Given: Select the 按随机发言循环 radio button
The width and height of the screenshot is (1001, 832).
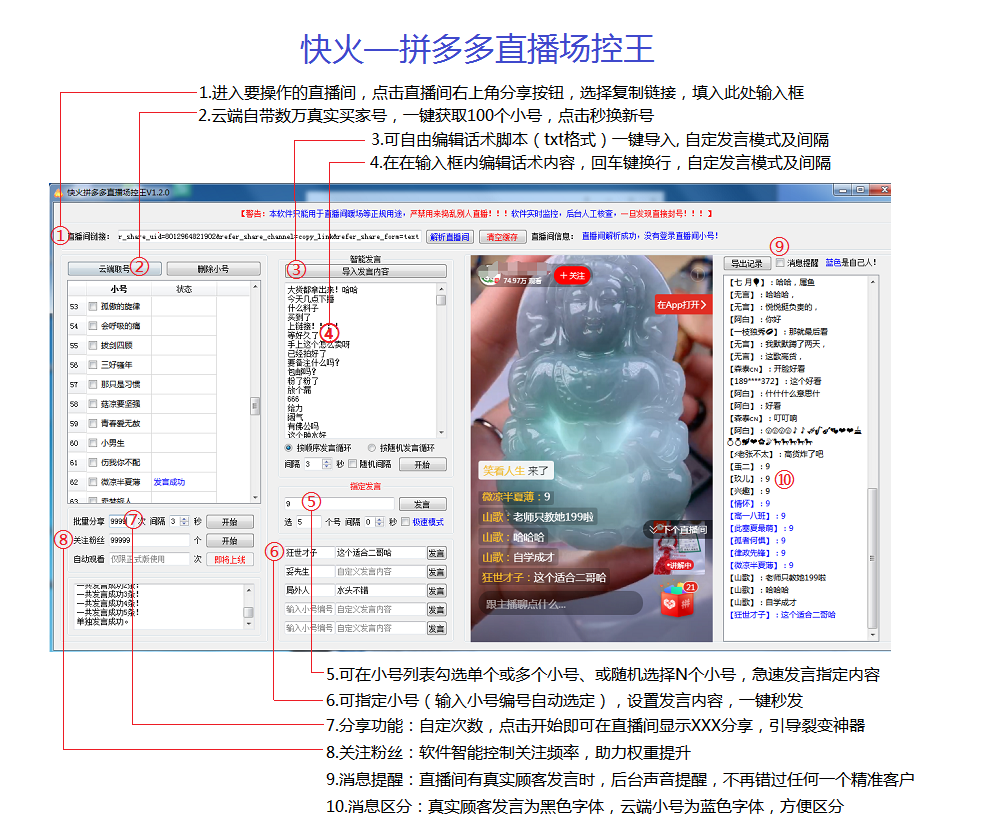Looking at the screenshot, I should pyautogui.click(x=372, y=448).
